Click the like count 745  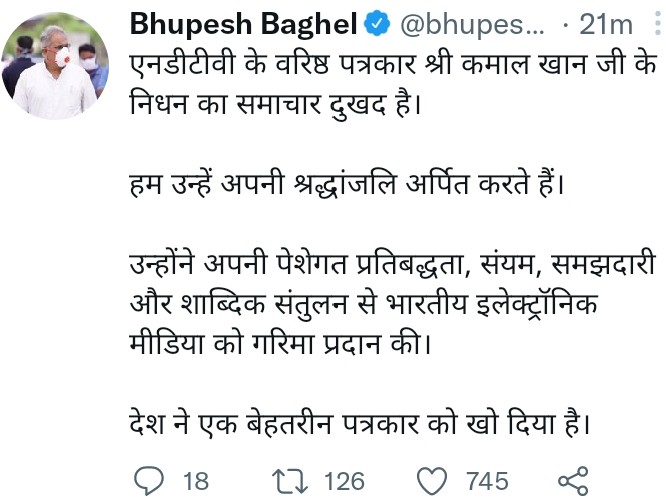click(486, 481)
